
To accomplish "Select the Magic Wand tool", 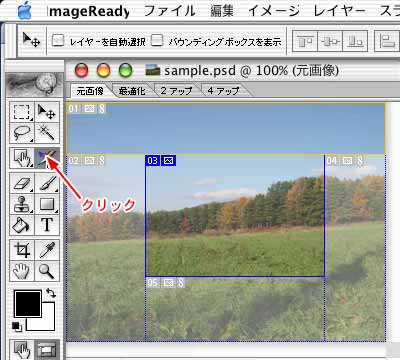I will [x=47, y=133].
